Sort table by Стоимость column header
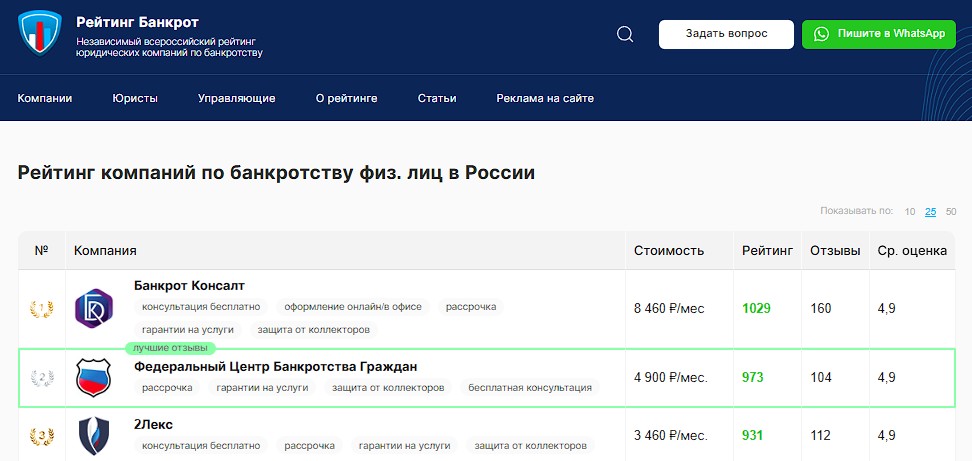Image resolution: width=972 pixels, height=461 pixels. (x=669, y=251)
